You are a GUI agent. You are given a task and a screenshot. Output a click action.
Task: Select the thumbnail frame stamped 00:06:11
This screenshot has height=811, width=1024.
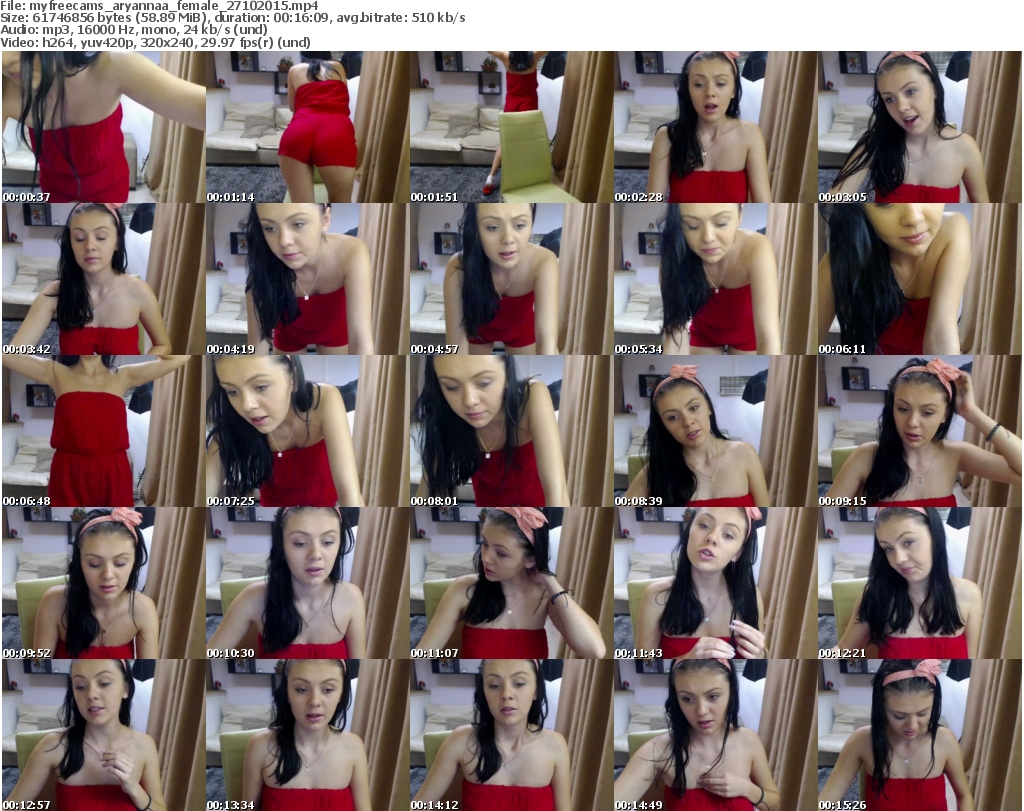[x=920, y=279]
